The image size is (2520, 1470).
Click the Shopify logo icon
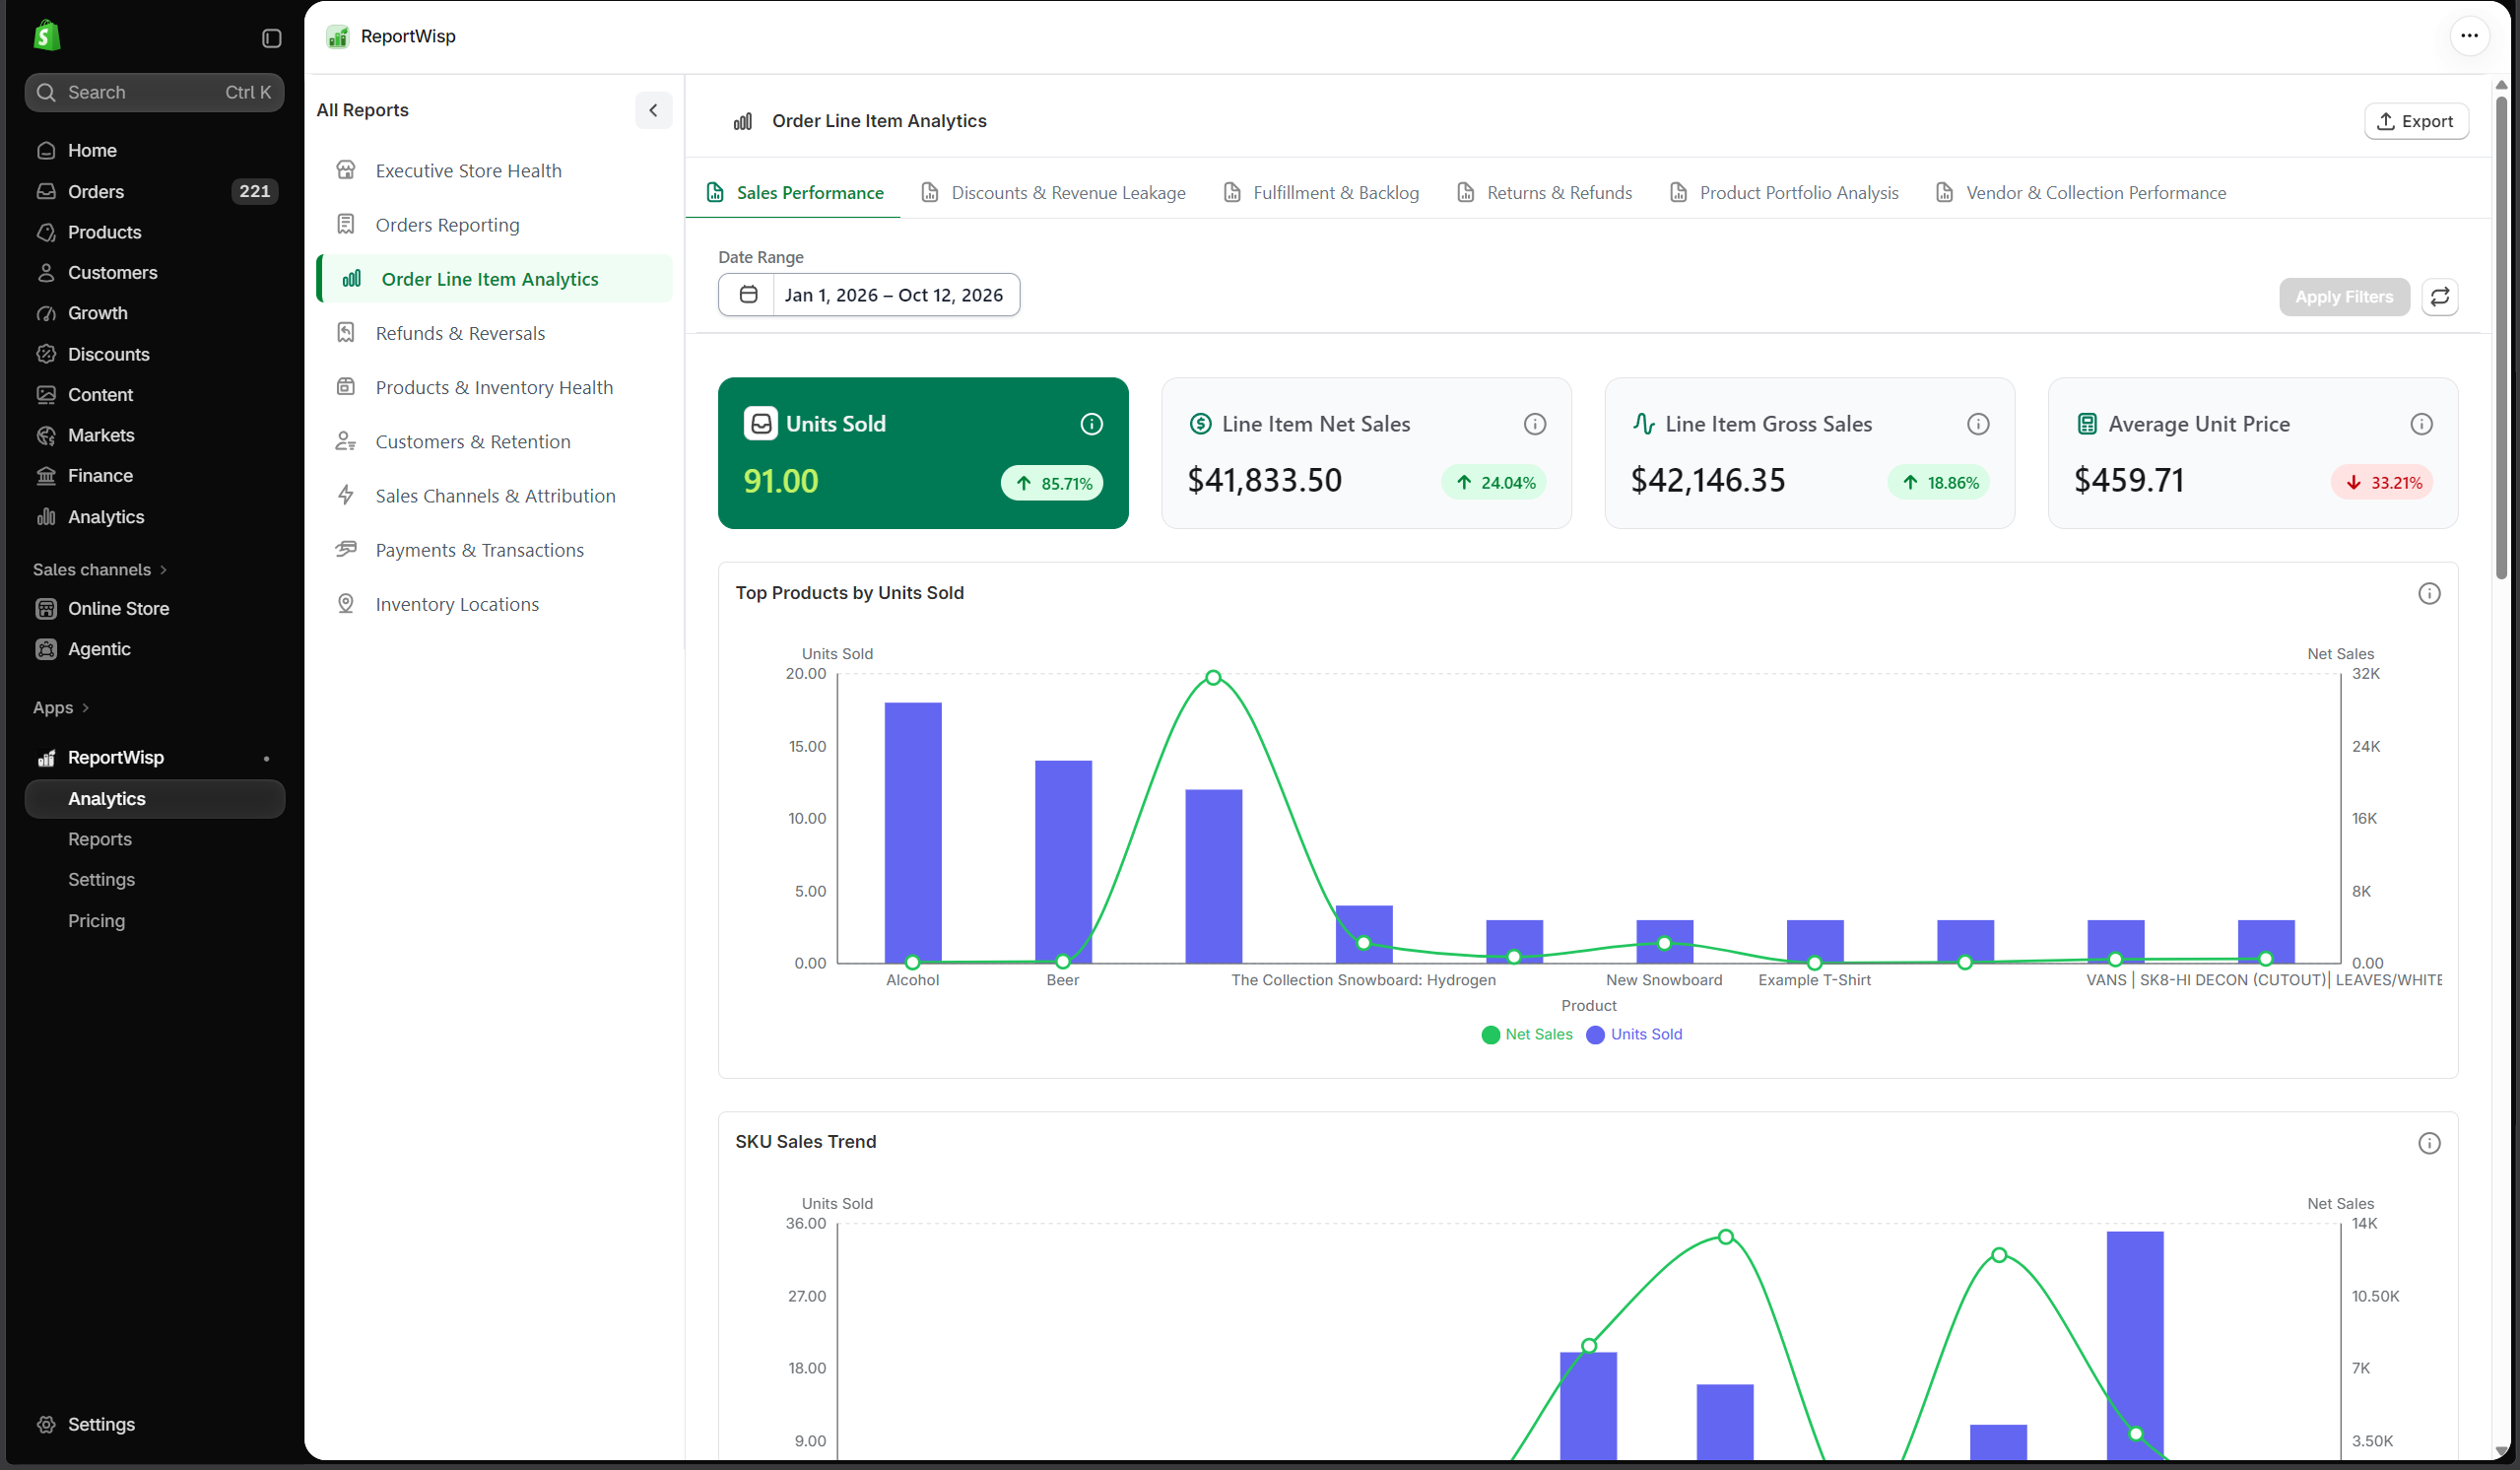click(x=46, y=36)
